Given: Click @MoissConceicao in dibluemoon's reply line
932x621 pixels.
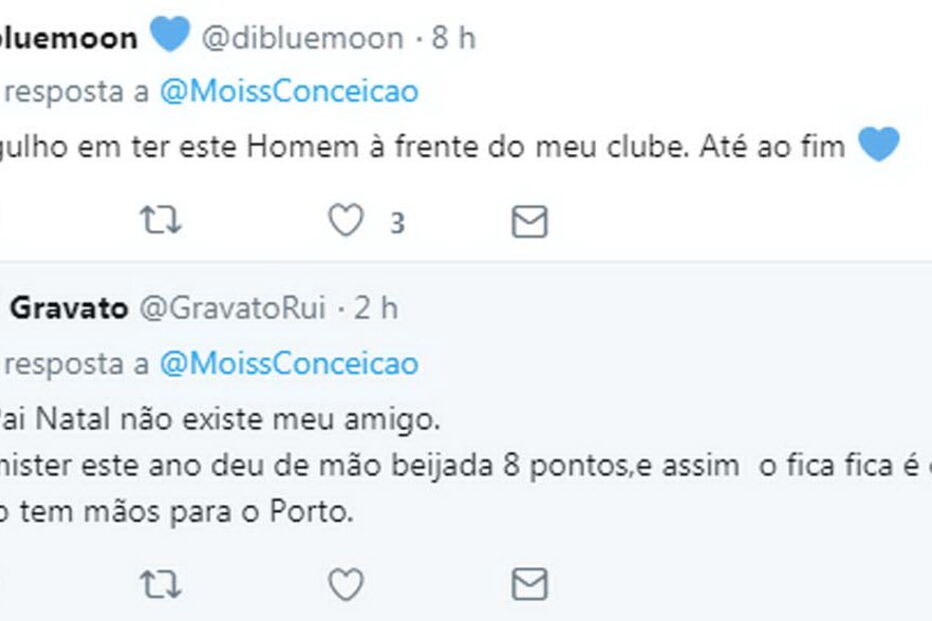Looking at the screenshot, I should tap(289, 92).
